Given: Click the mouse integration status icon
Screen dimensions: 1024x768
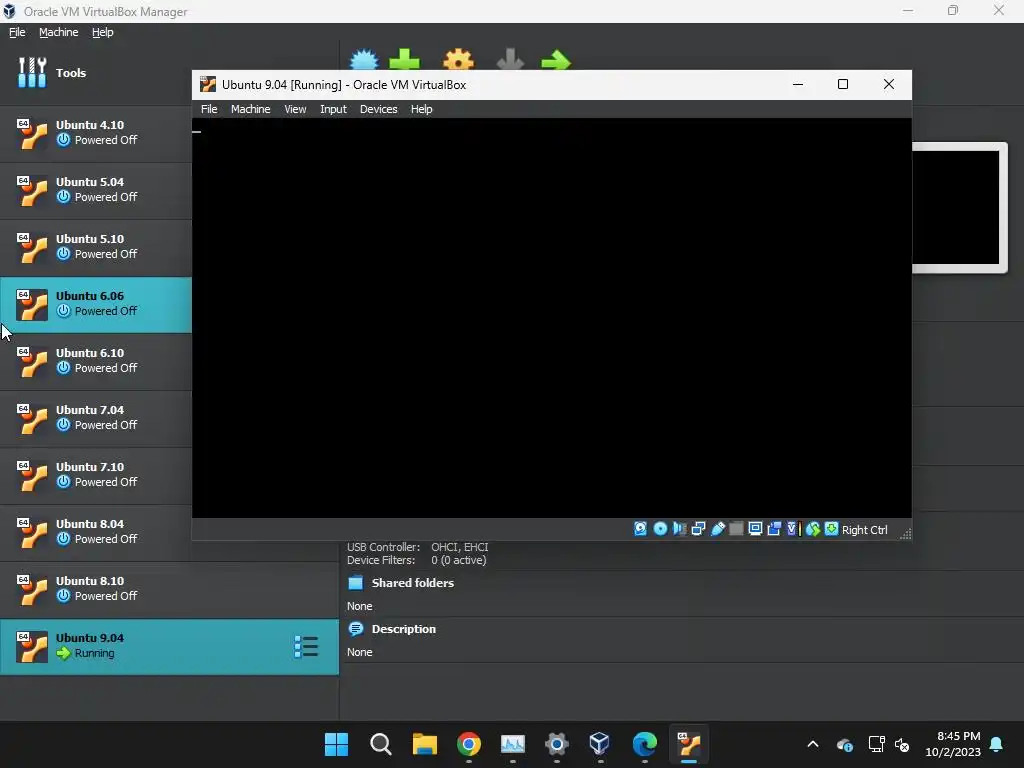Looking at the screenshot, I should coord(813,529).
